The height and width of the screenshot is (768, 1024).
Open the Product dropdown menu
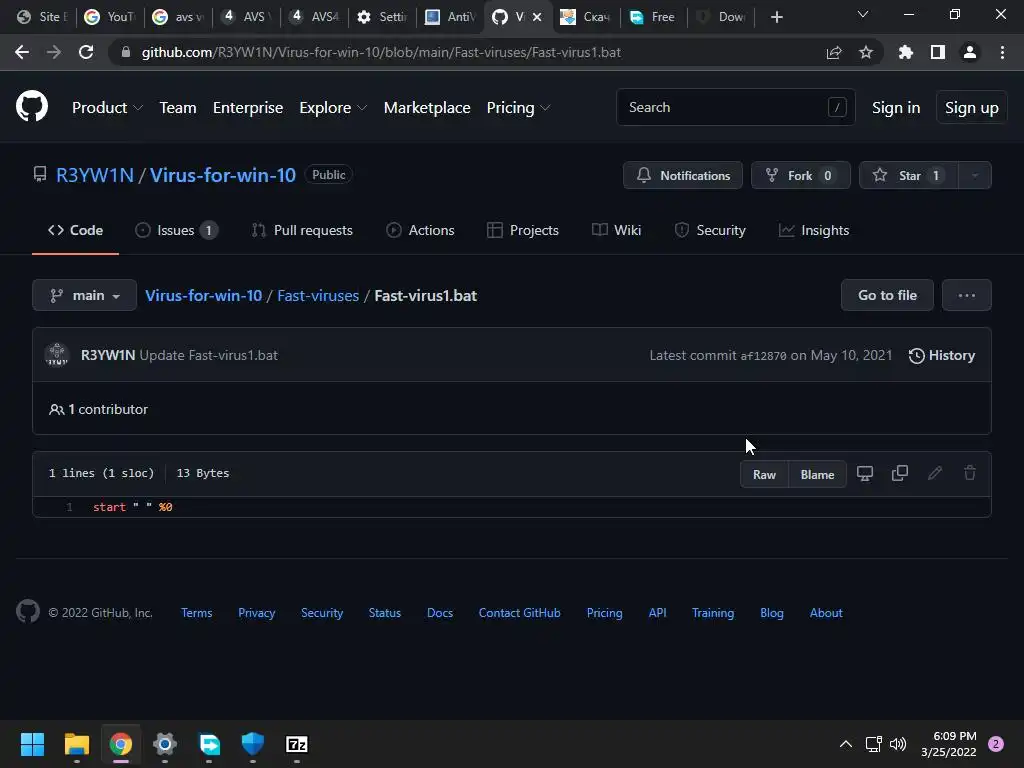point(107,108)
